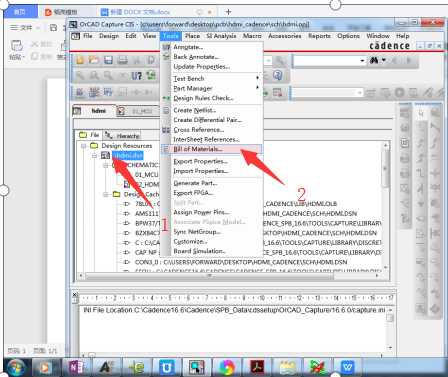Screen dimensions: 448x377
Task: Click the Zoom Out magnifier icon
Action: 108,75
